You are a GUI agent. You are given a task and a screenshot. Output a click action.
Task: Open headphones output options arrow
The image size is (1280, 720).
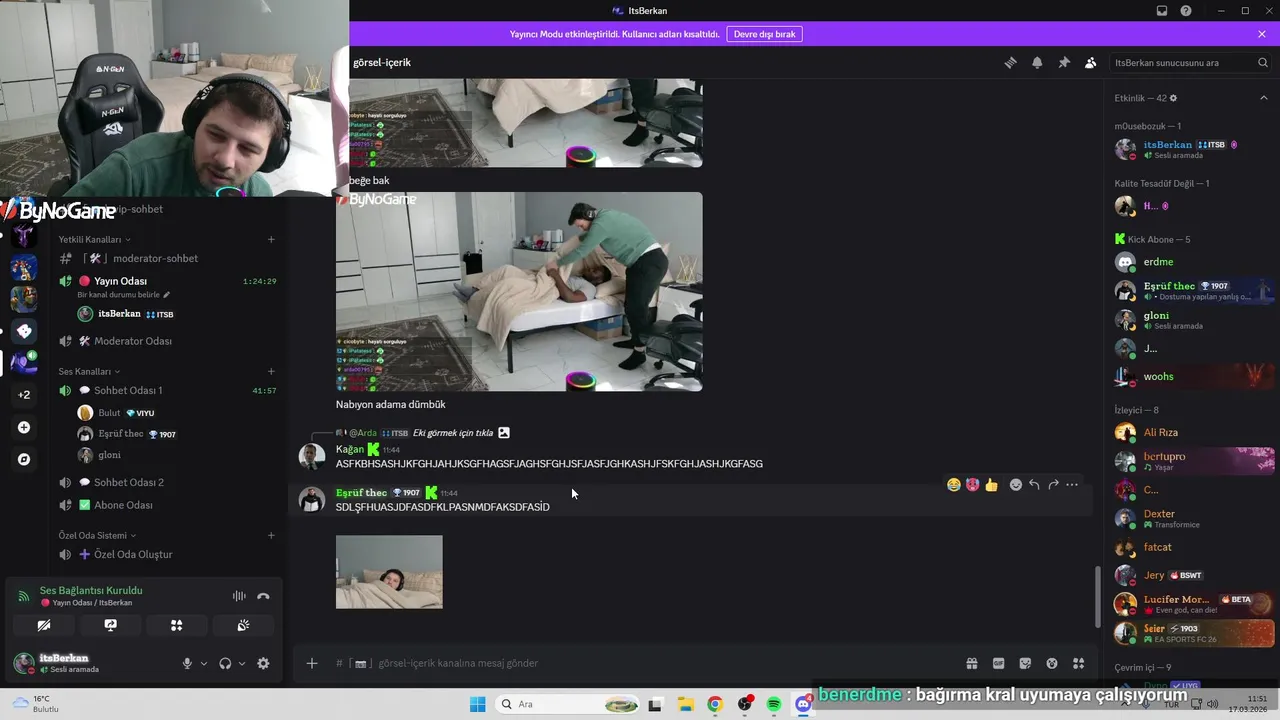tap(241, 663)
